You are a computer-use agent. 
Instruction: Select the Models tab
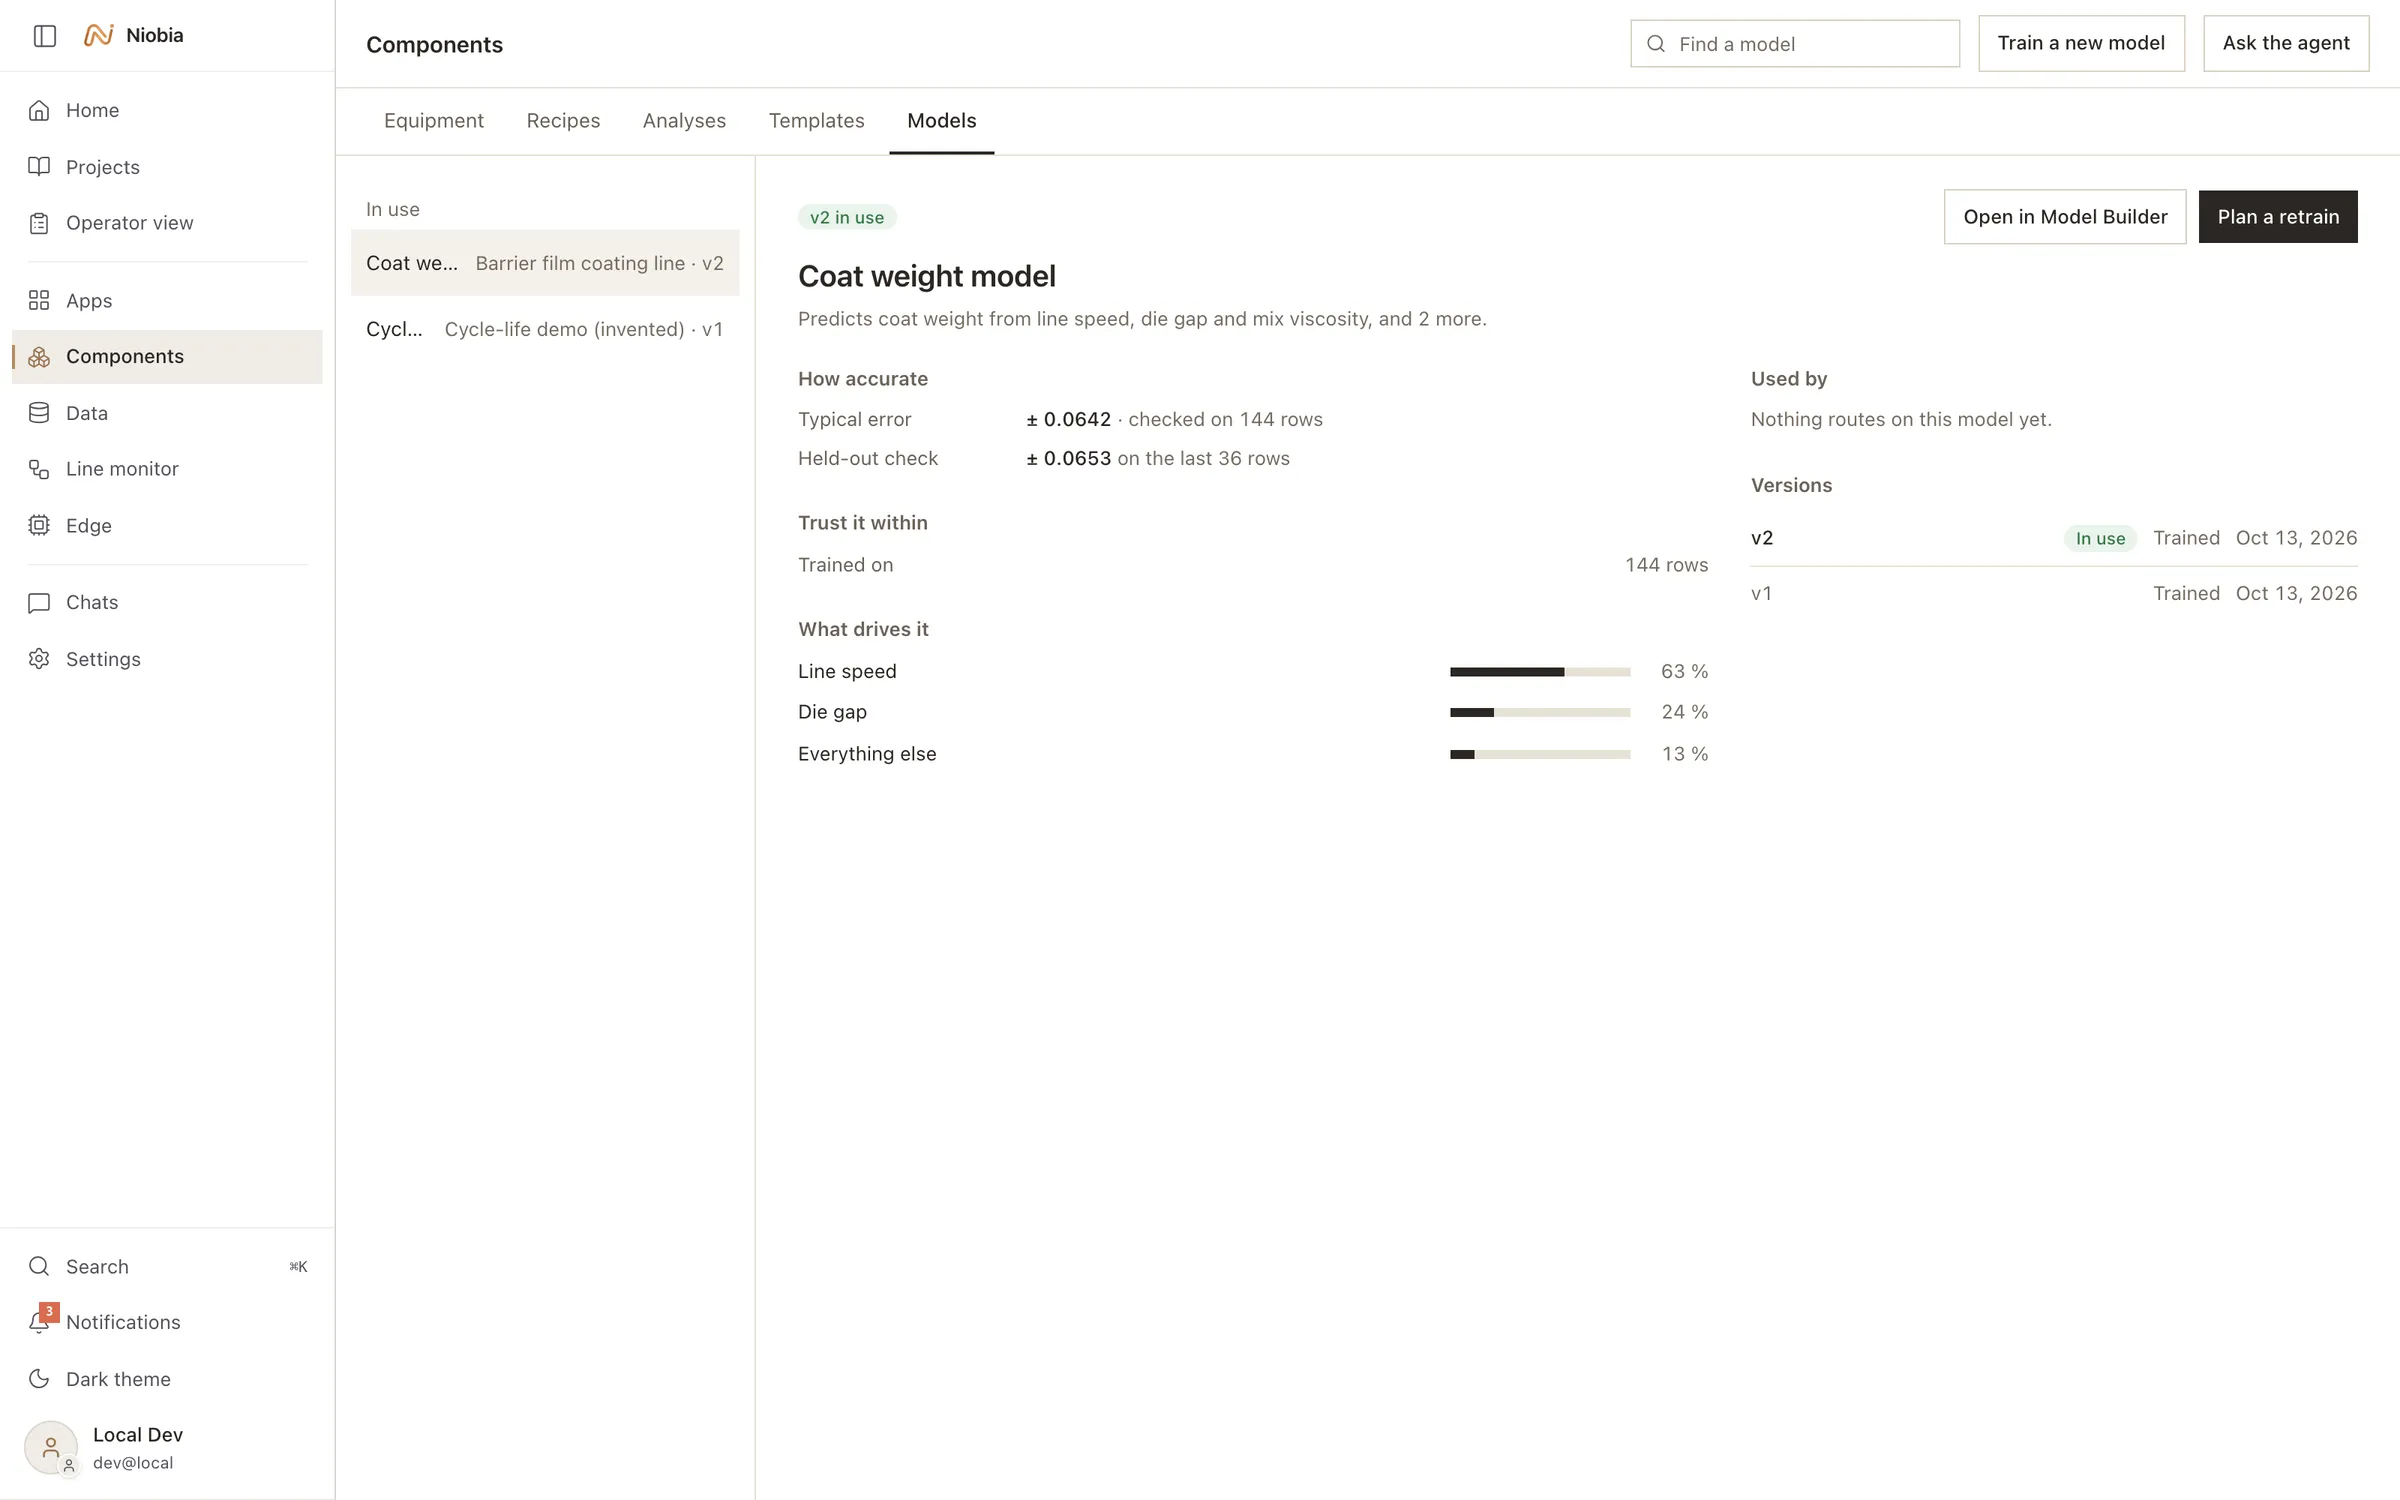coord(941,120)
